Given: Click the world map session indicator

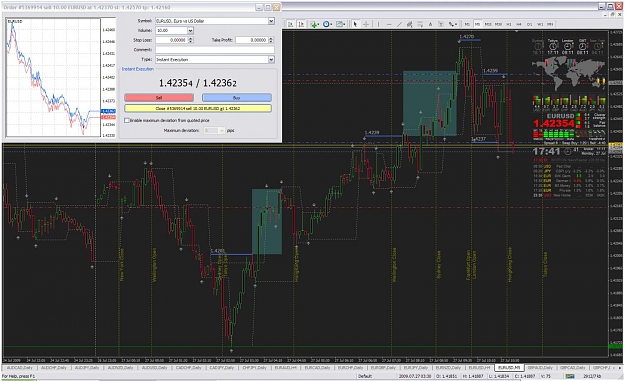Looking at the screenshot, I should (569, 74).
